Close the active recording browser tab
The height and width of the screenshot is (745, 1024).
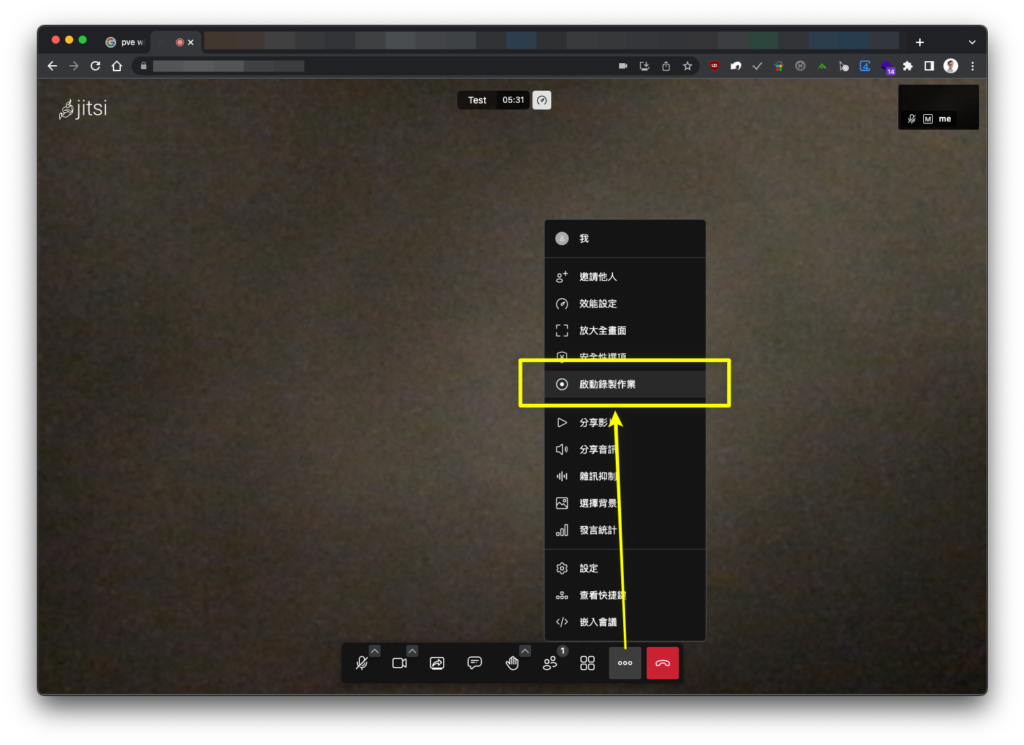(191, 42)
